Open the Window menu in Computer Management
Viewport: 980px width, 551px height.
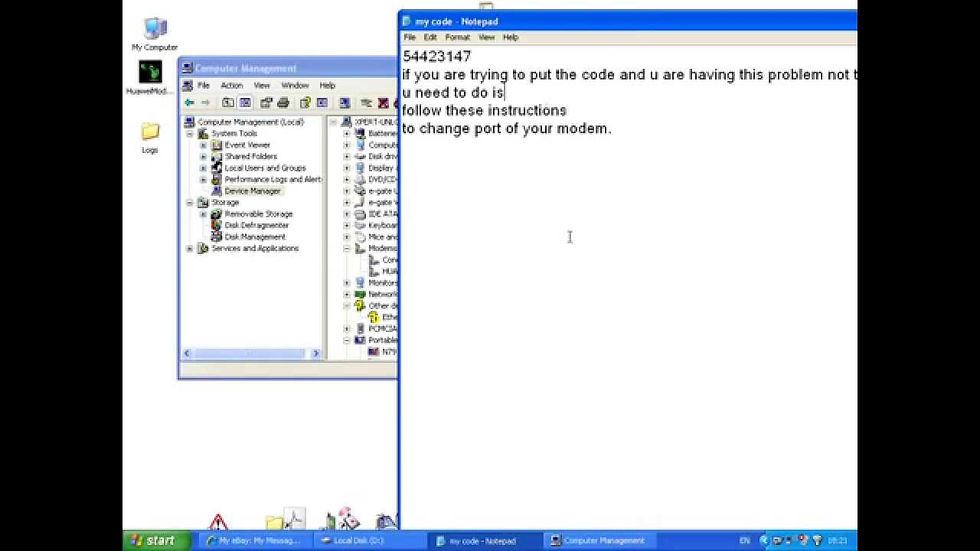coord(294,86)
